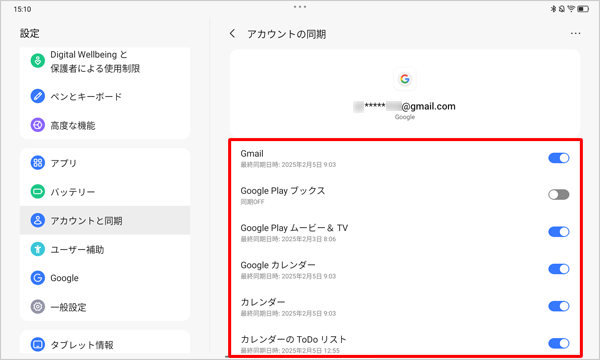Screen dimensions: 600x360
Task: Tap the three-dot handle at top center
Action: point(300,7)
